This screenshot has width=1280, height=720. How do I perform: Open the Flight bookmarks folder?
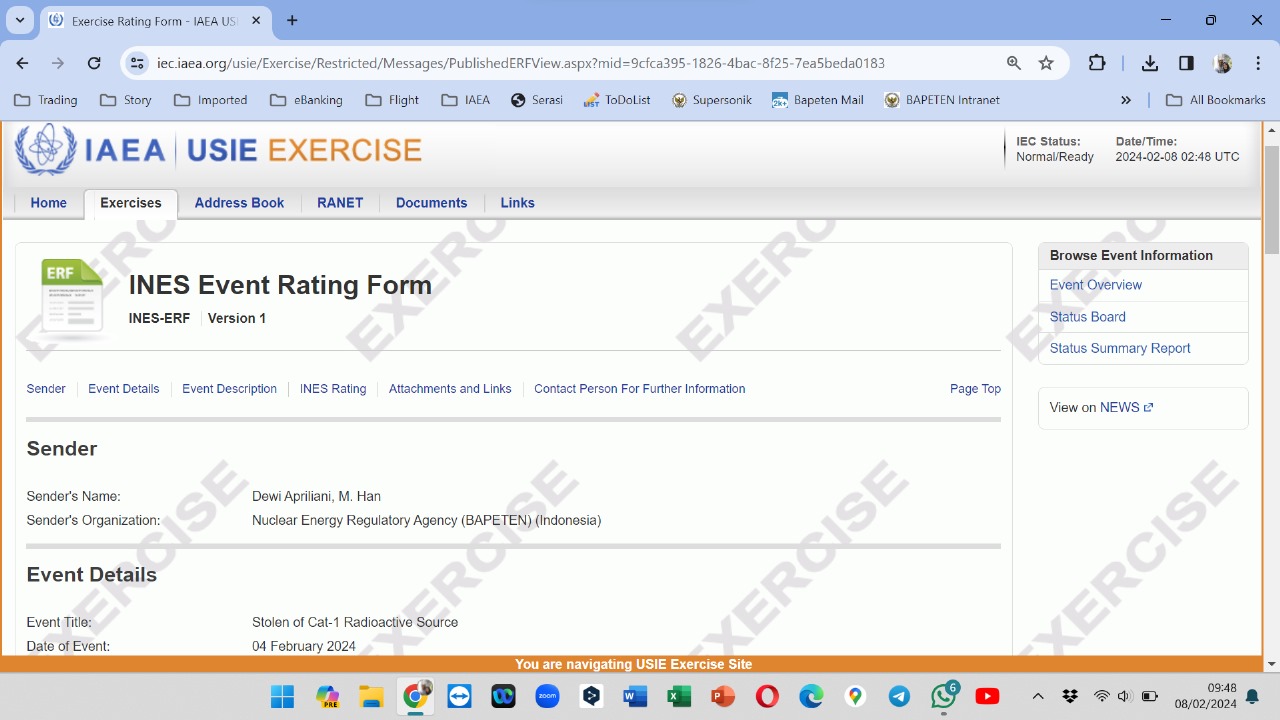click(392, 100)
